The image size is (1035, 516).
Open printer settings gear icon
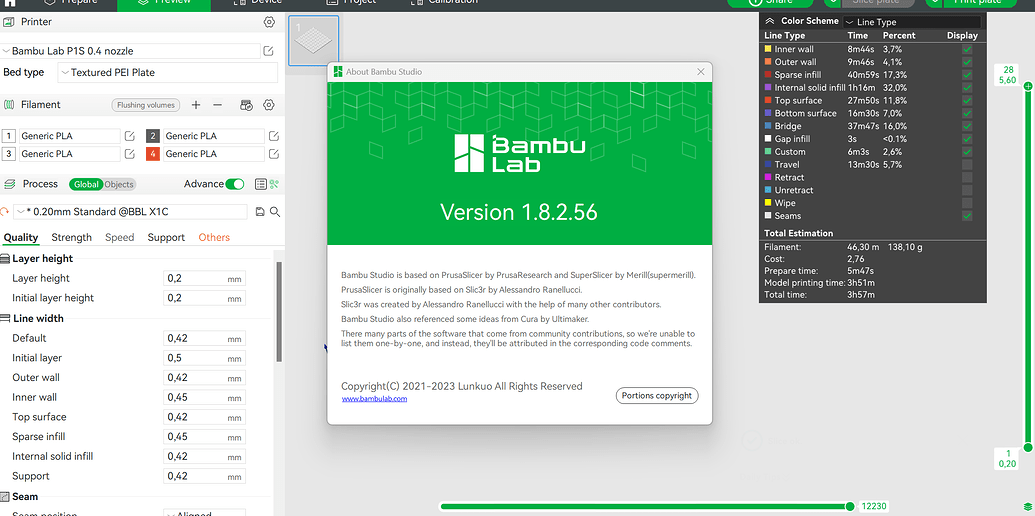[x=269, y=22]
